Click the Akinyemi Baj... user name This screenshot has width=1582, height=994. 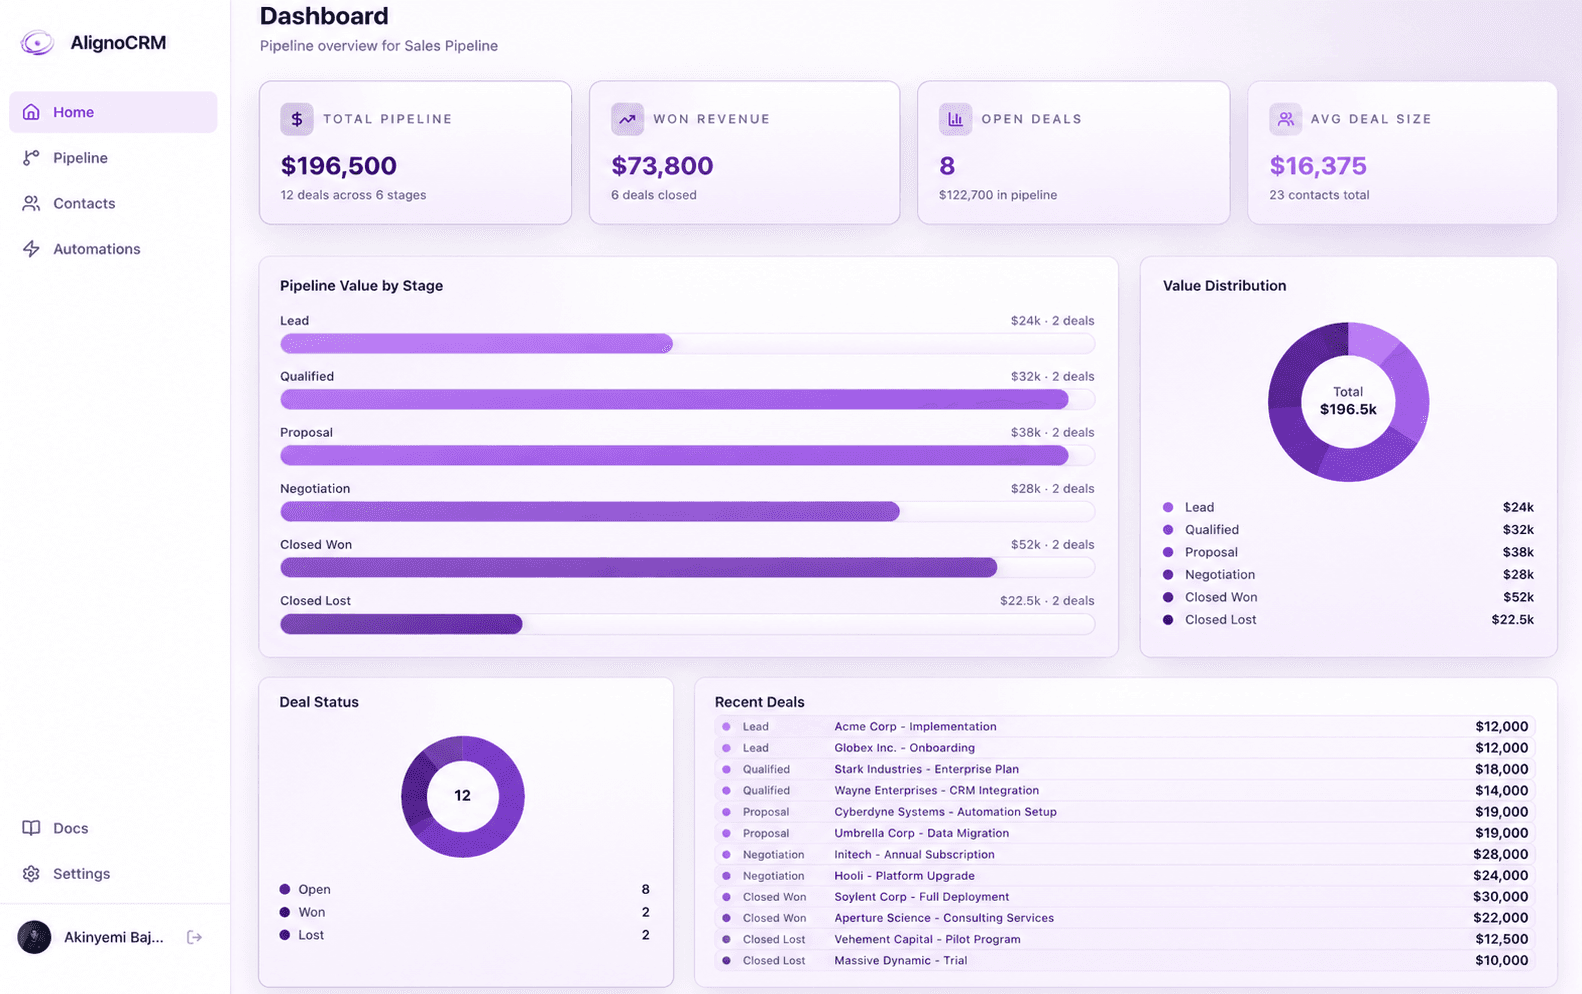[114, 937]
